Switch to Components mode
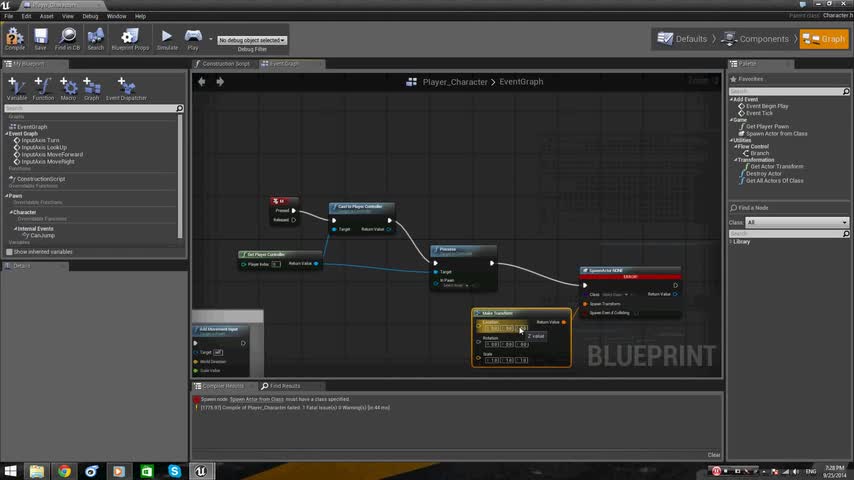 click(x=755, y=39)
